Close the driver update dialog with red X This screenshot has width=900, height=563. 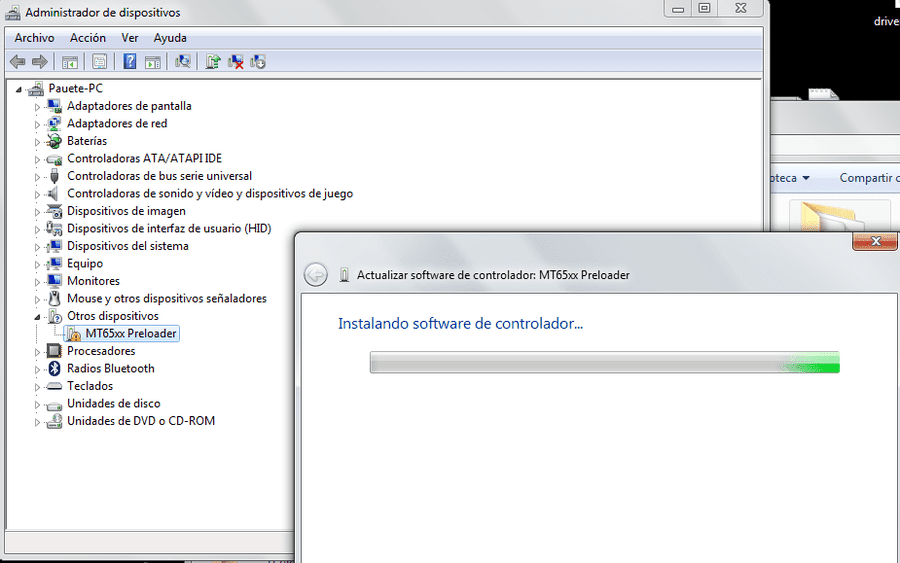[x=875, y=242]
